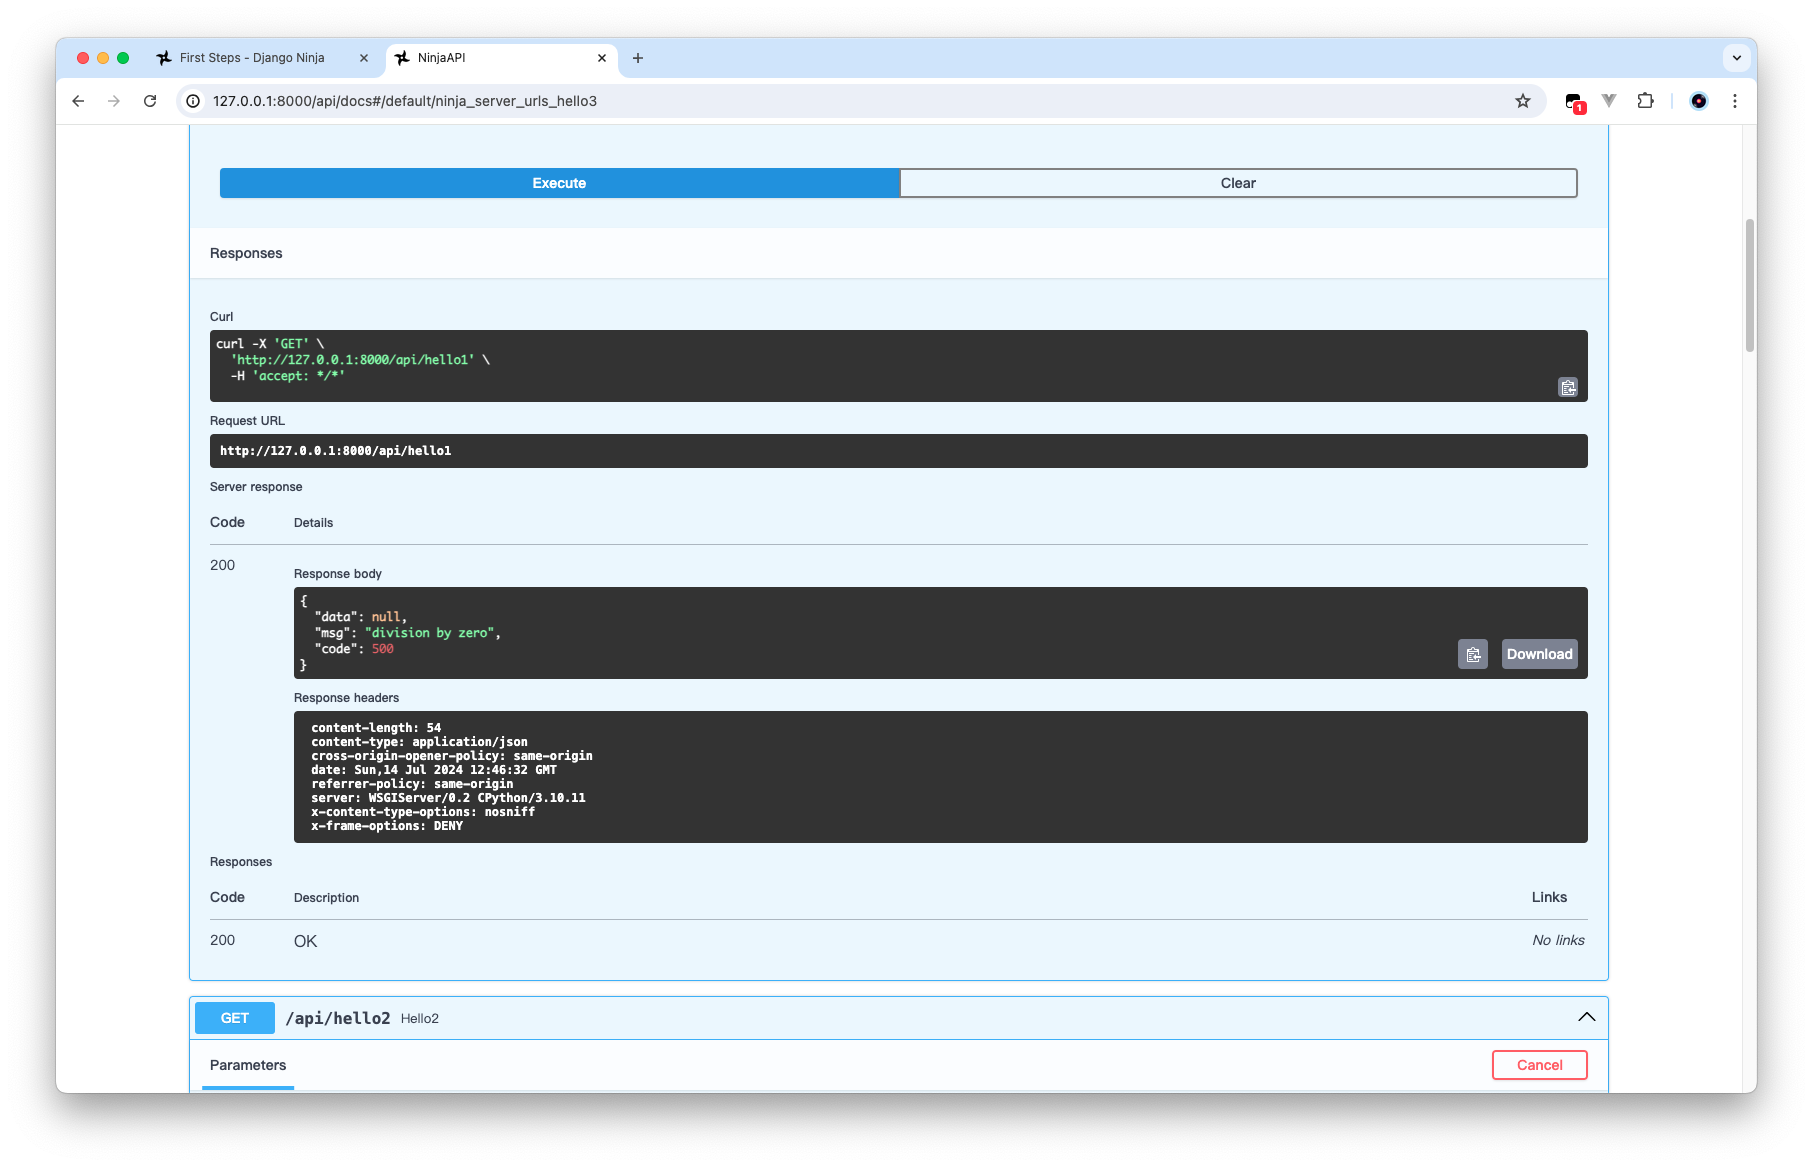Click the Server response heading
Screen dimensions: 1813x1167
tap(256, 487)
